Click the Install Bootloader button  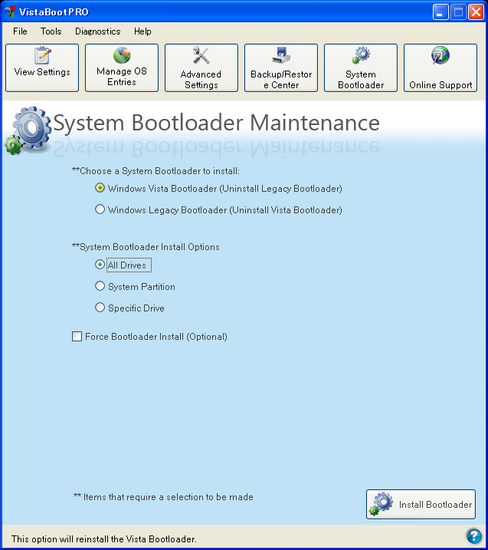421,504
